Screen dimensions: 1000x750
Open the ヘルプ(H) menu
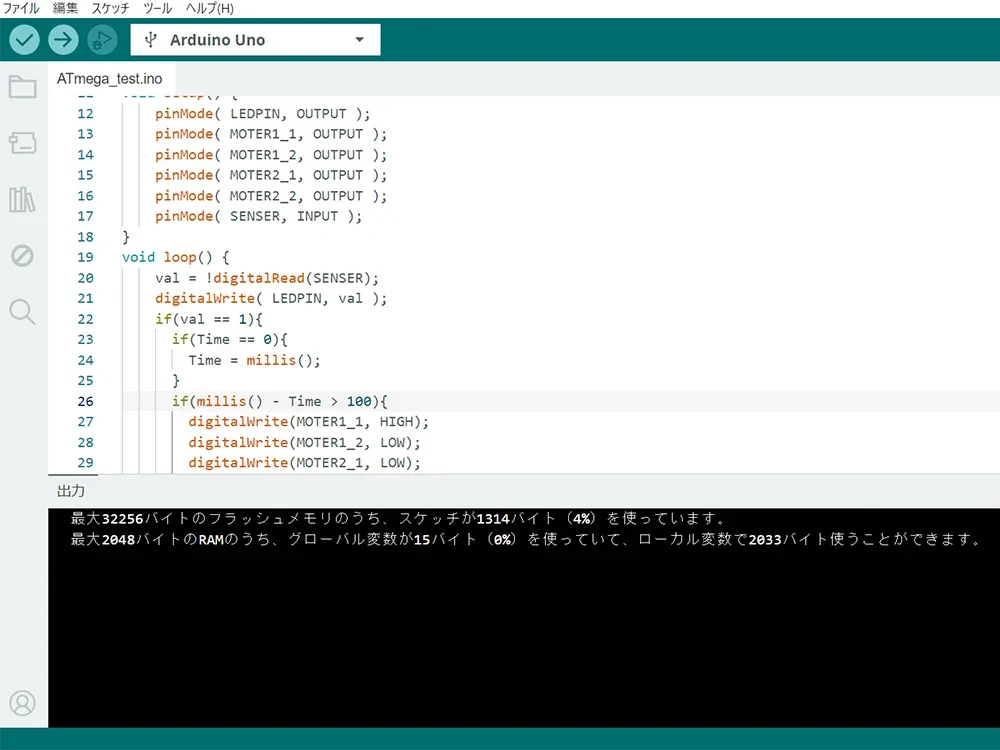click(209, 8)
